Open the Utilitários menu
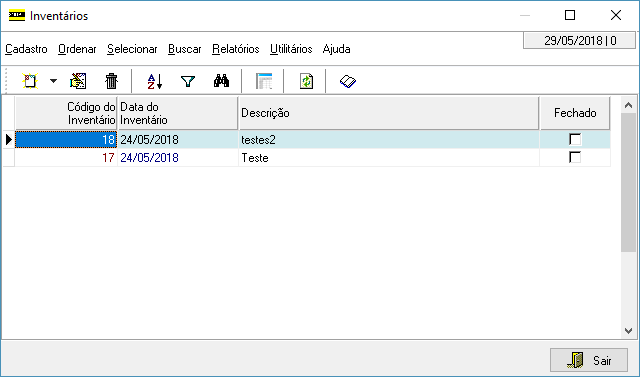 click(291, 49)
